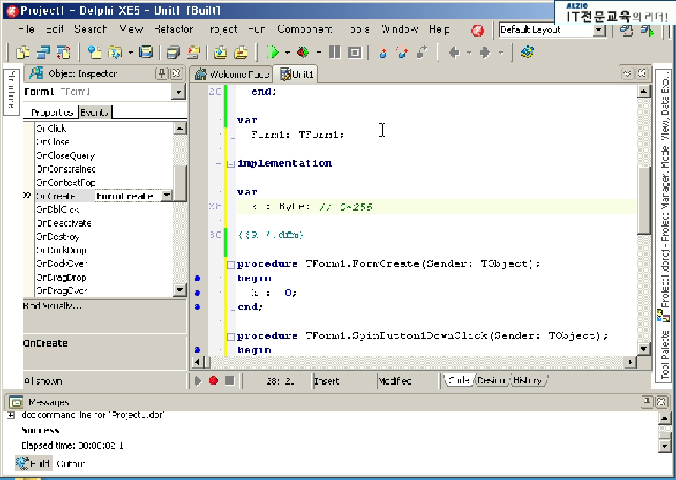Click the Open folder toolbar icon
This screenshot has height=480, width=676.
point(115,52)
